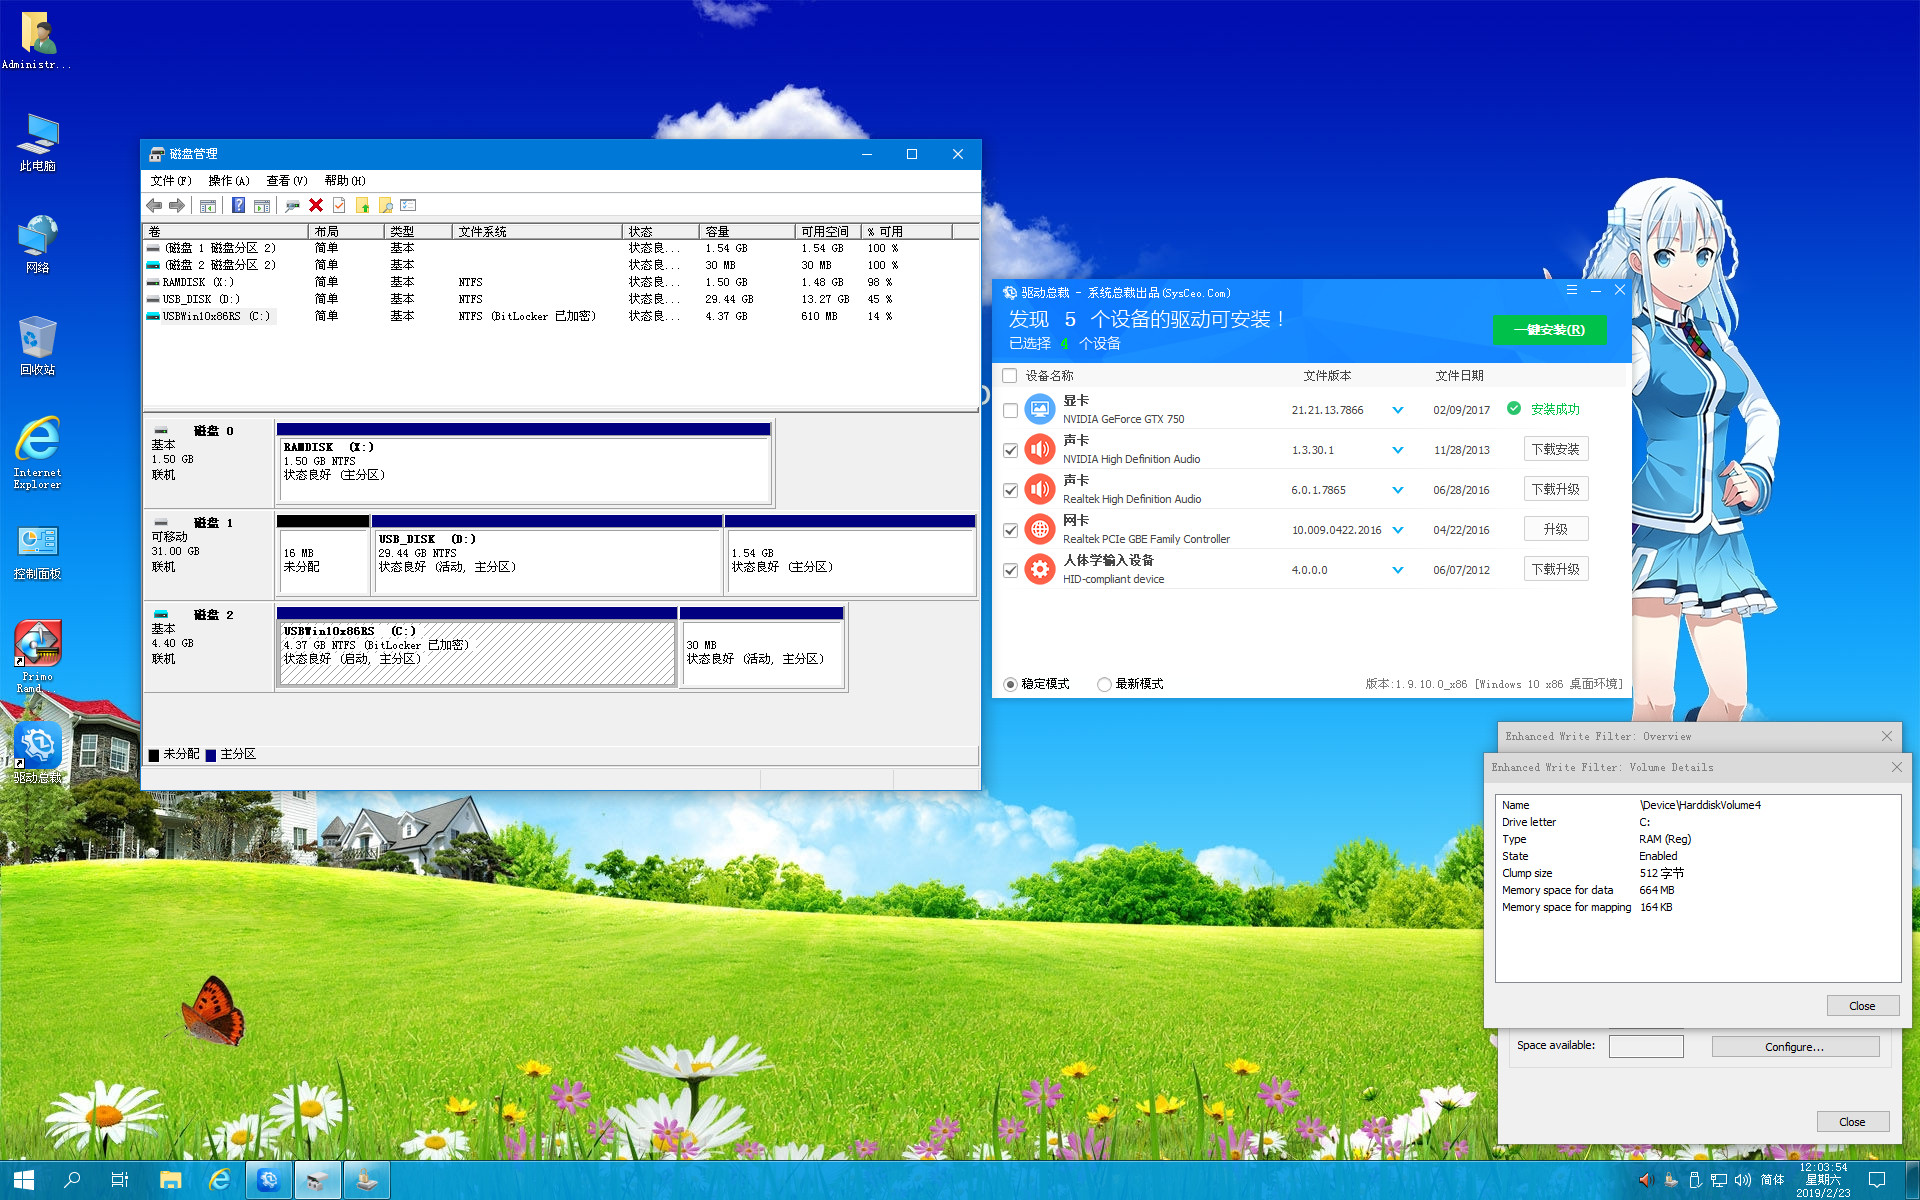The image size is (1920, 1200).
Task: Click Close button in EWF Overview window
Action: pos(1852,1122)
